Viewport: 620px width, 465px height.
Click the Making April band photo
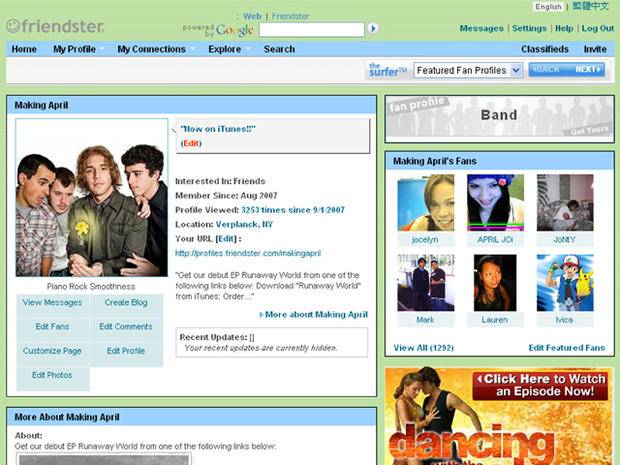(92, 197)
